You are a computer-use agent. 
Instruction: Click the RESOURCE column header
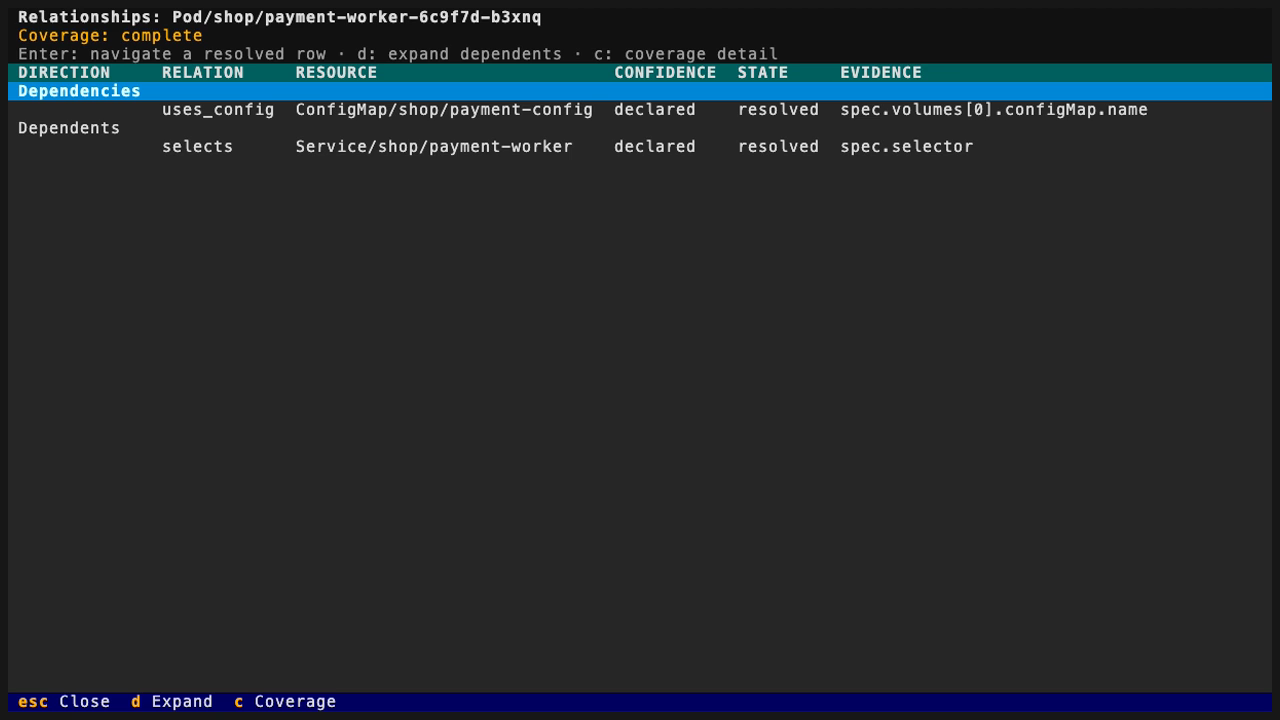pos(336,73)
